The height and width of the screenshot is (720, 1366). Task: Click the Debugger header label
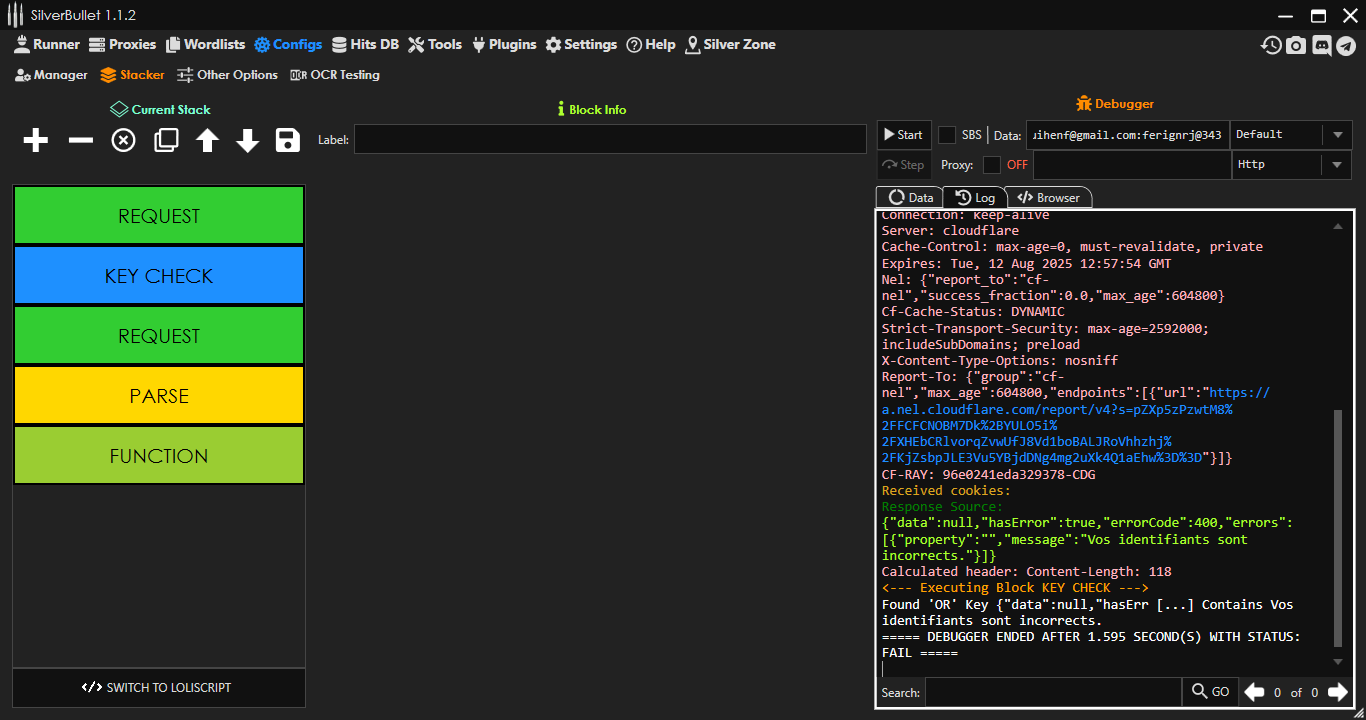coord(1115,104)
